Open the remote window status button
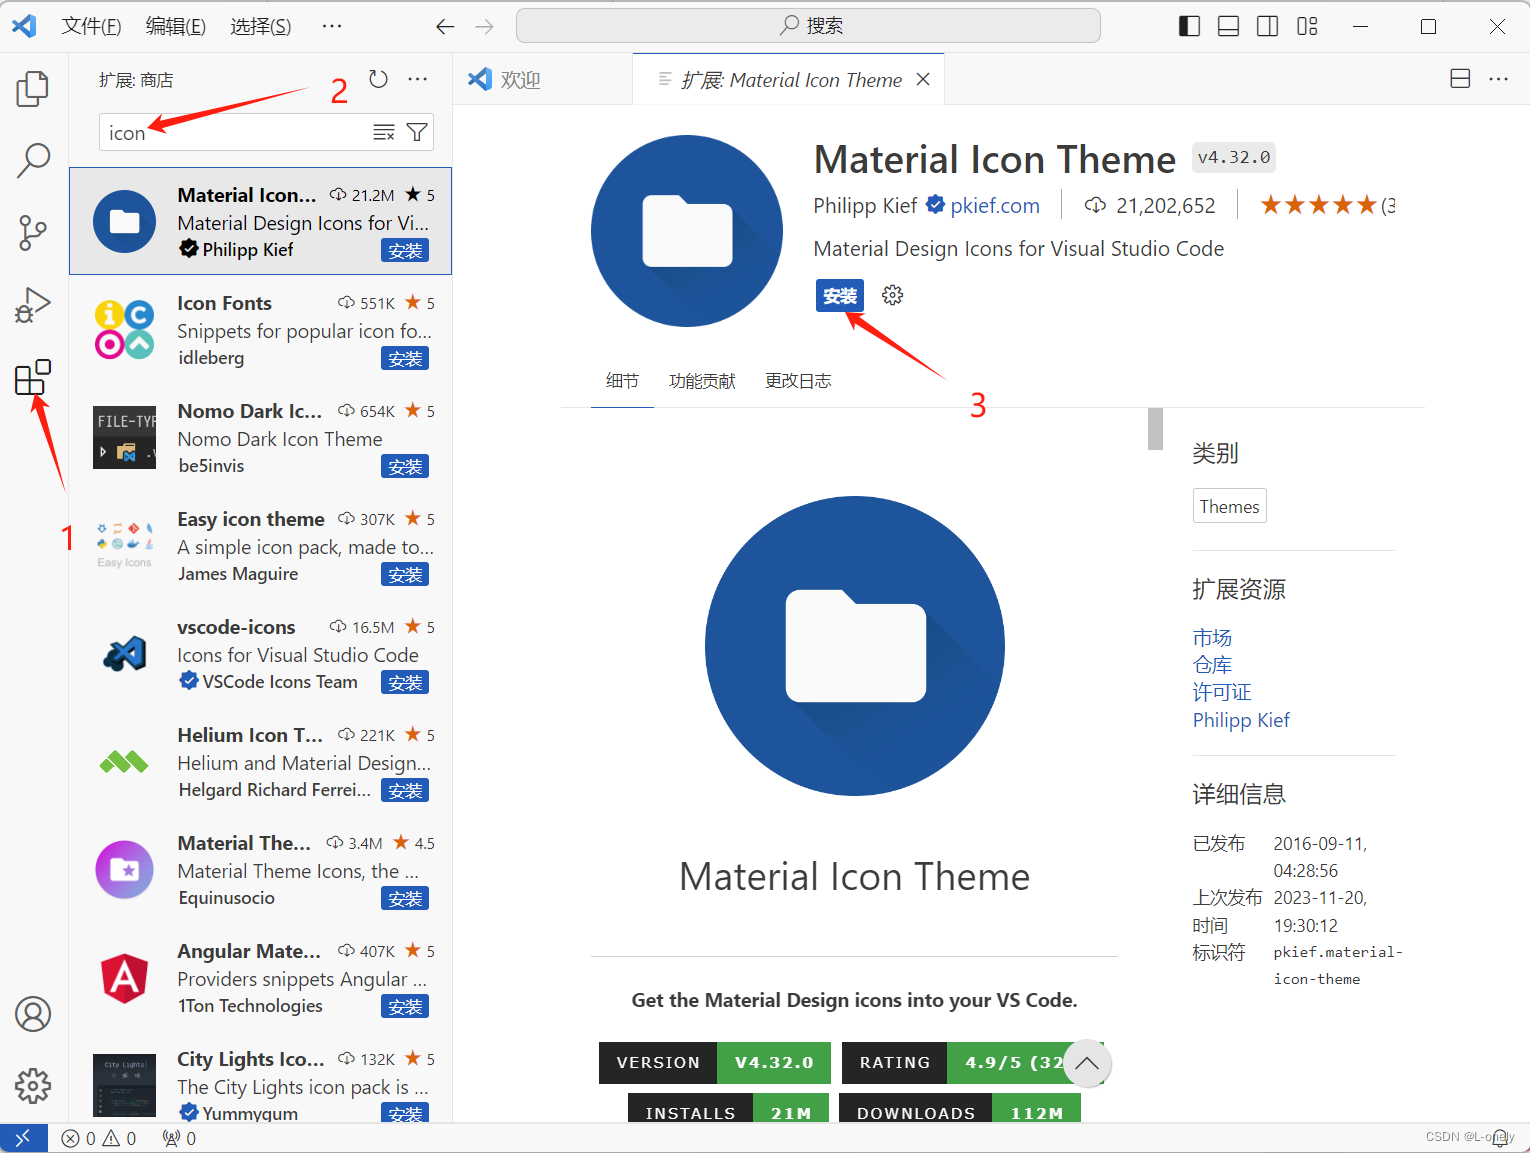This screenshot has height=1153, width=1530. click(x=23, y=1138)
